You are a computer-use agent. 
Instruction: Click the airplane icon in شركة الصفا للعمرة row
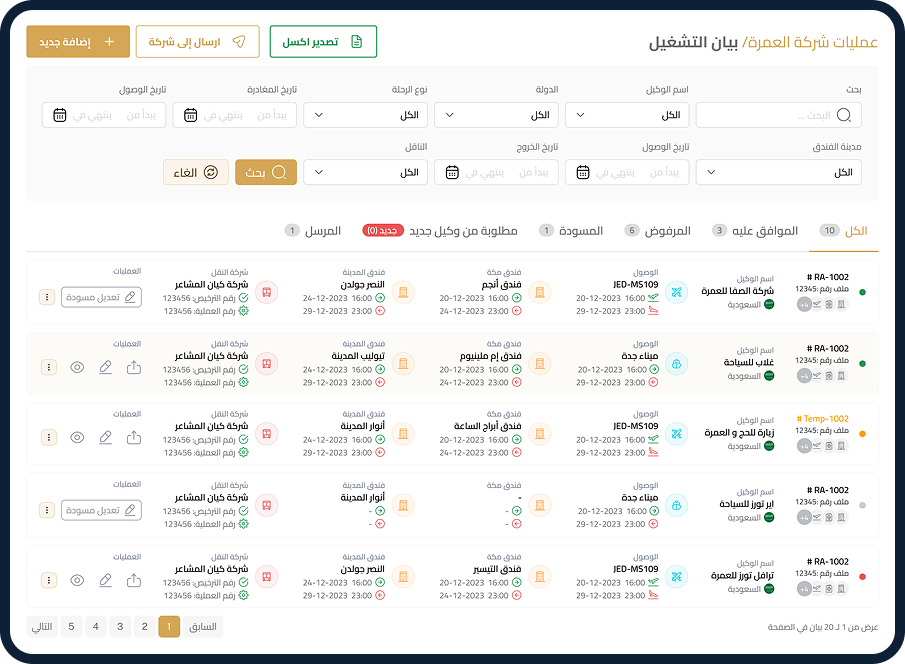(x=676, y=292)
